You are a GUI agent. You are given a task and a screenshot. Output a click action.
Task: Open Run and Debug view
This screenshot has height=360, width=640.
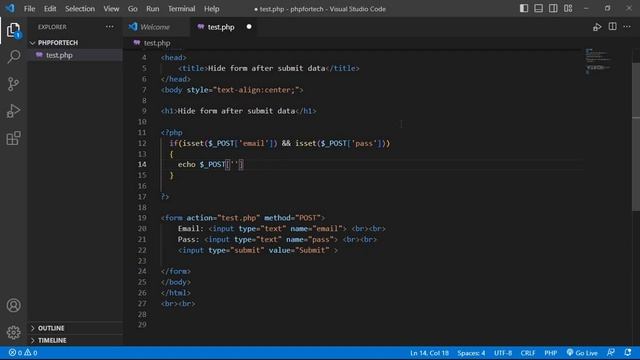click(13, 111)
